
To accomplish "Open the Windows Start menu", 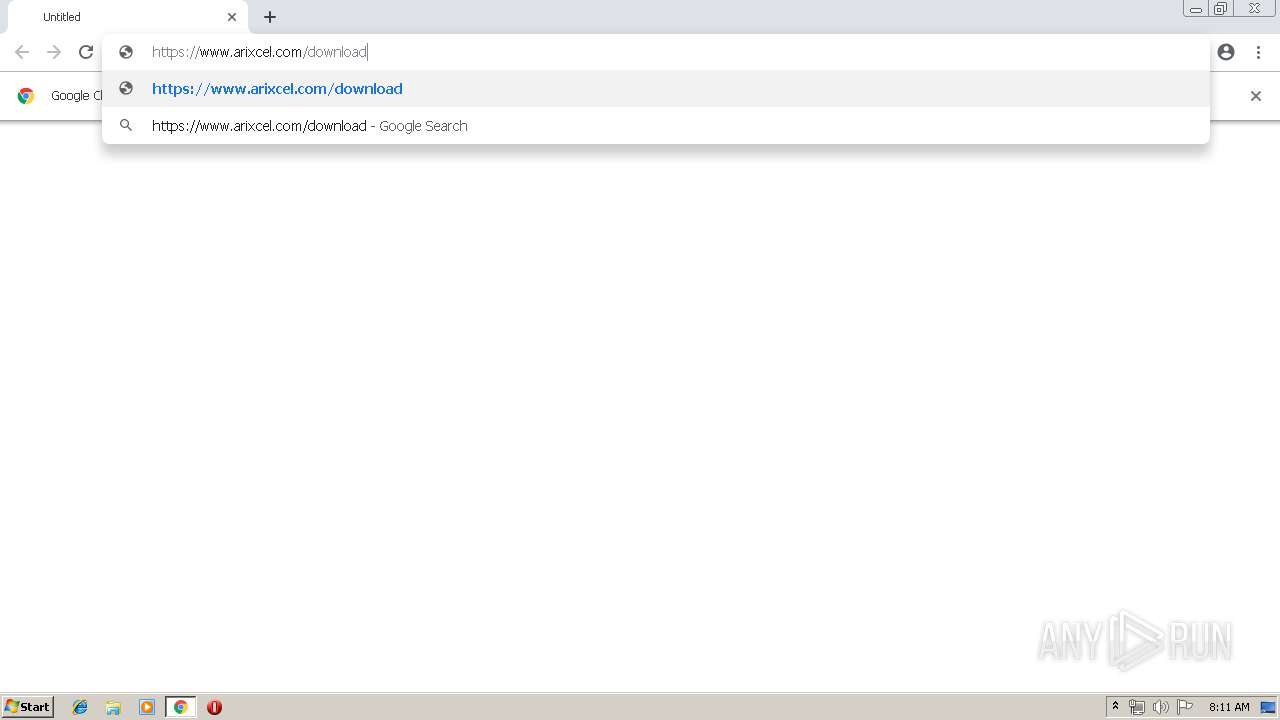I will pos(28,707).
